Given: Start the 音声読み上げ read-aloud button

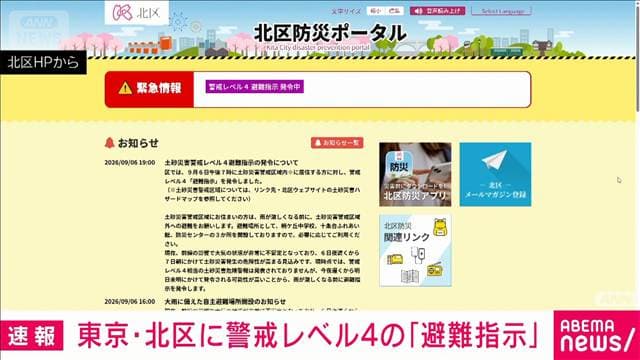Looking at the screenshot, I should click(x=437, y=11).
